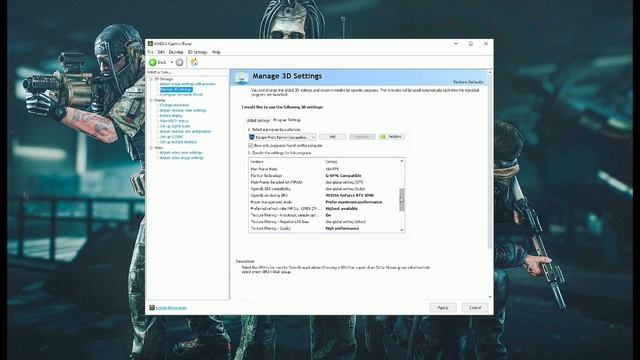Screen dimensions: 640x360
Task: Collapse the Display tree node
Action: point(151,100)
